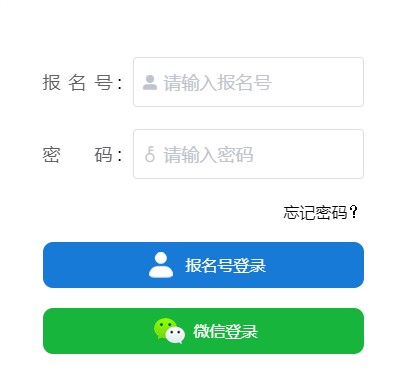Focus the 请输入密码 password field

tap(248, 154)
